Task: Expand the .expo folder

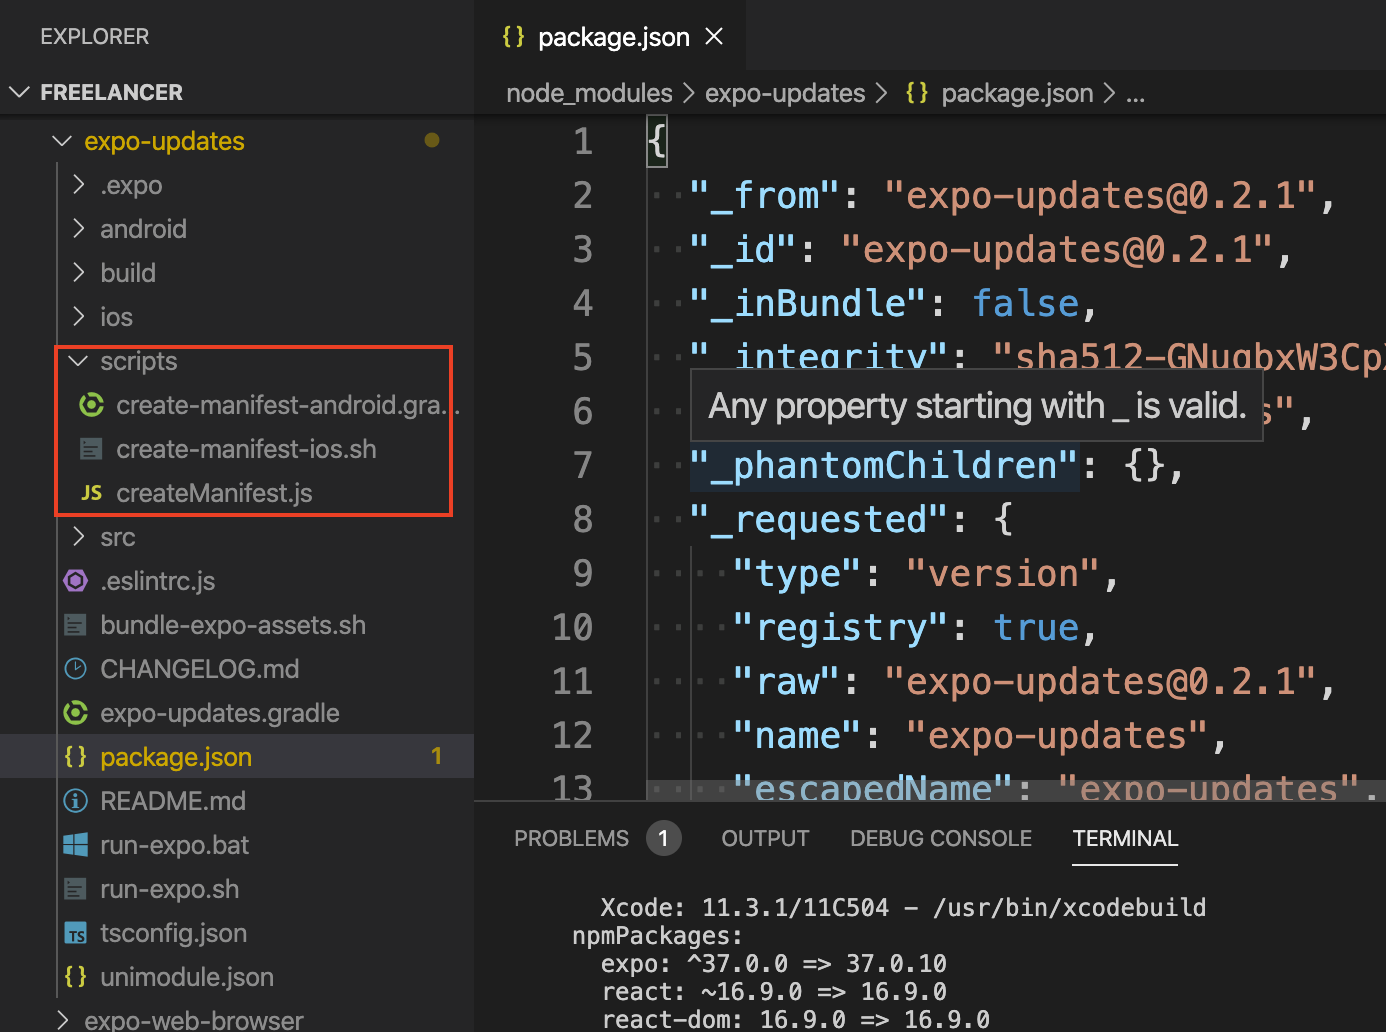Action: point(79,185)
